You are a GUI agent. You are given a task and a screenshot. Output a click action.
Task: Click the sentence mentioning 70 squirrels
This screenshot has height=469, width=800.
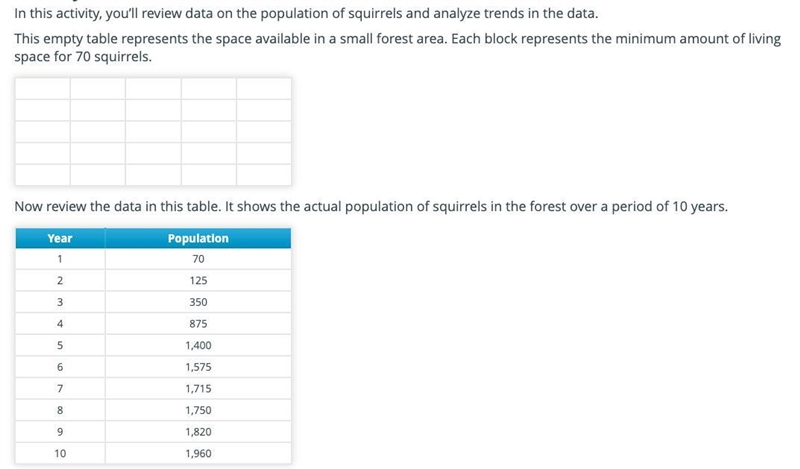point(397,47)
